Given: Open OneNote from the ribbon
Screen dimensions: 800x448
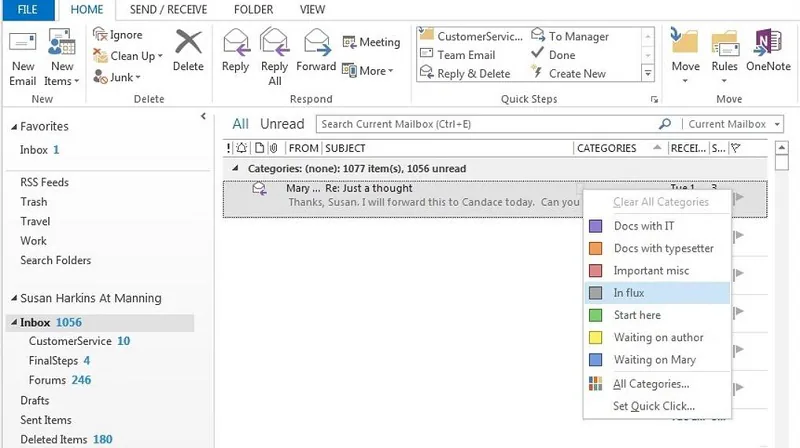Looking at the screenshot, I should pyautogui.click(x=768, y=45).
